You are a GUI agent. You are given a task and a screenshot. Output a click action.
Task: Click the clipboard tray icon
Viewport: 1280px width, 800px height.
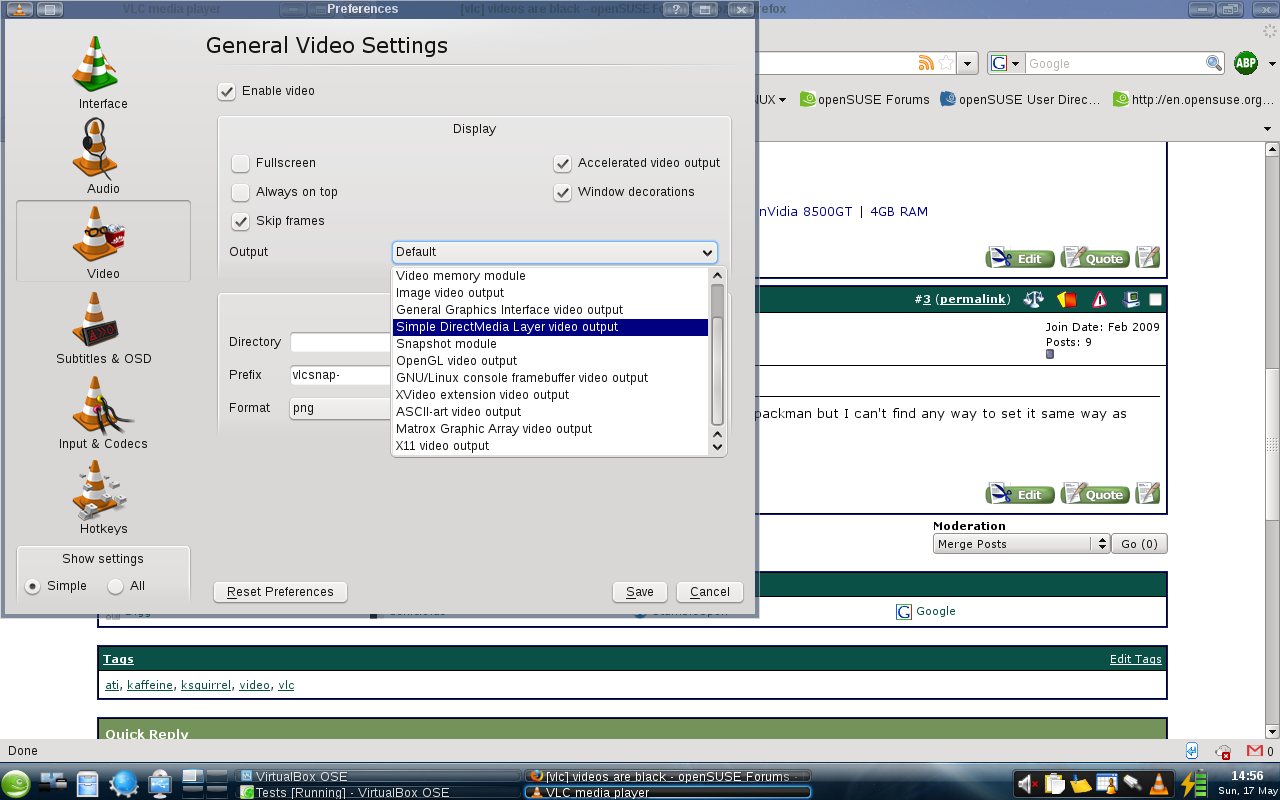pyautogui.click(x=1054, y=784)
